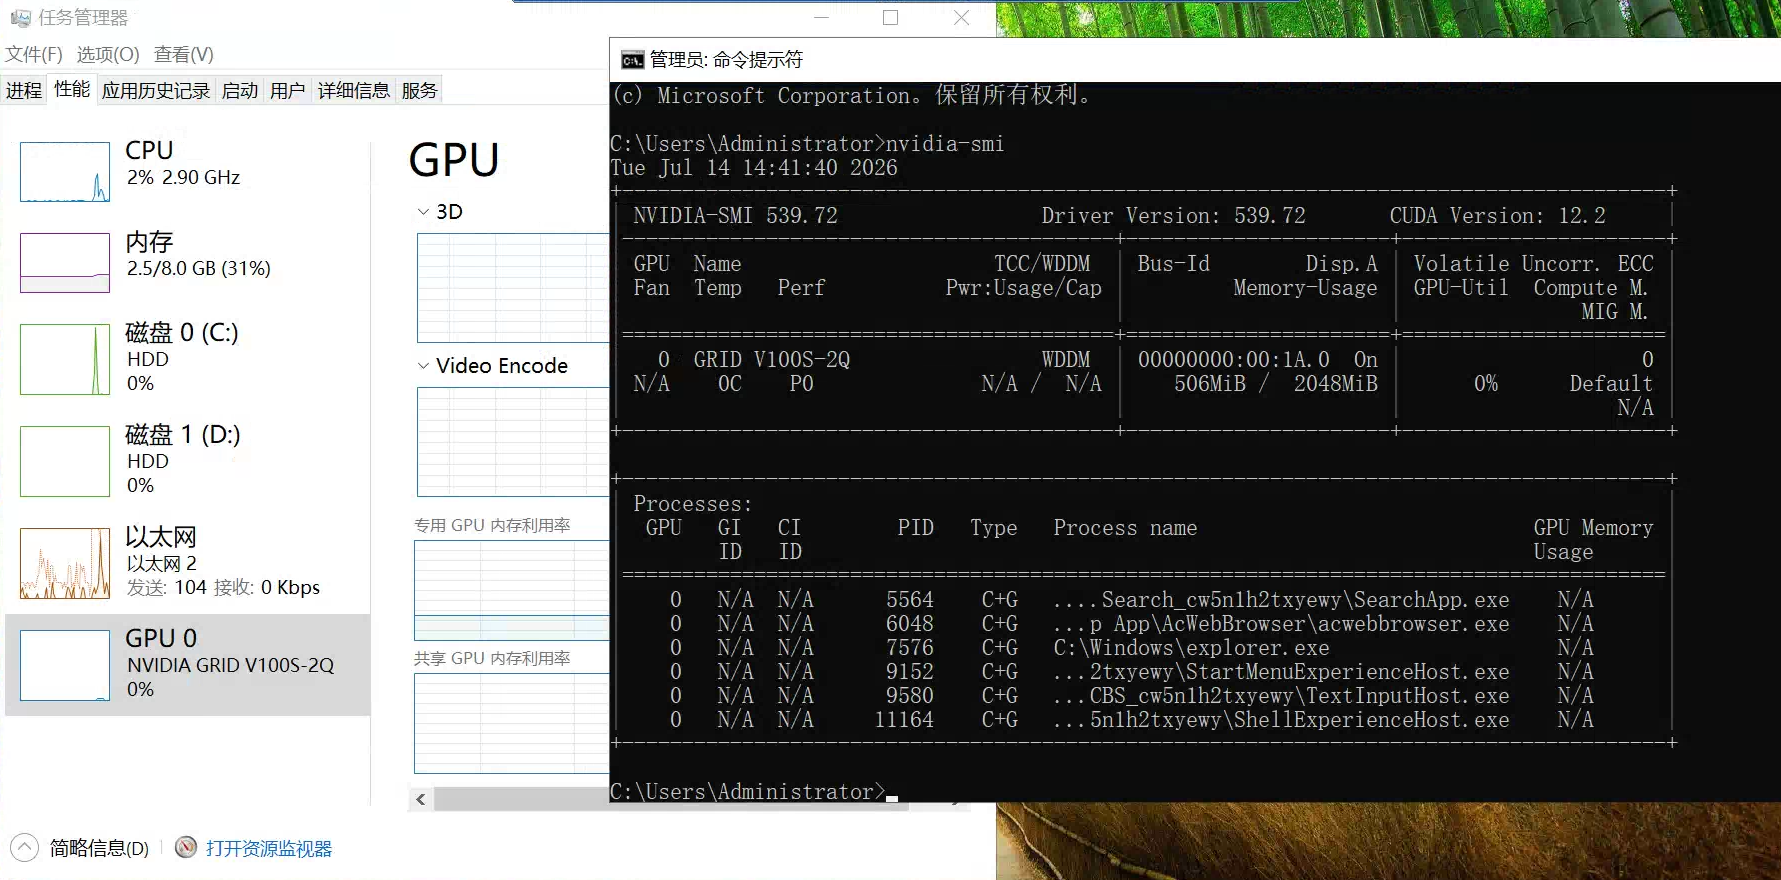Screen dimensions: 1781x880
Task: Click the 506MiB / 2048MiB memory usage
Action: pyautogui.click(x=1276, y=384)
